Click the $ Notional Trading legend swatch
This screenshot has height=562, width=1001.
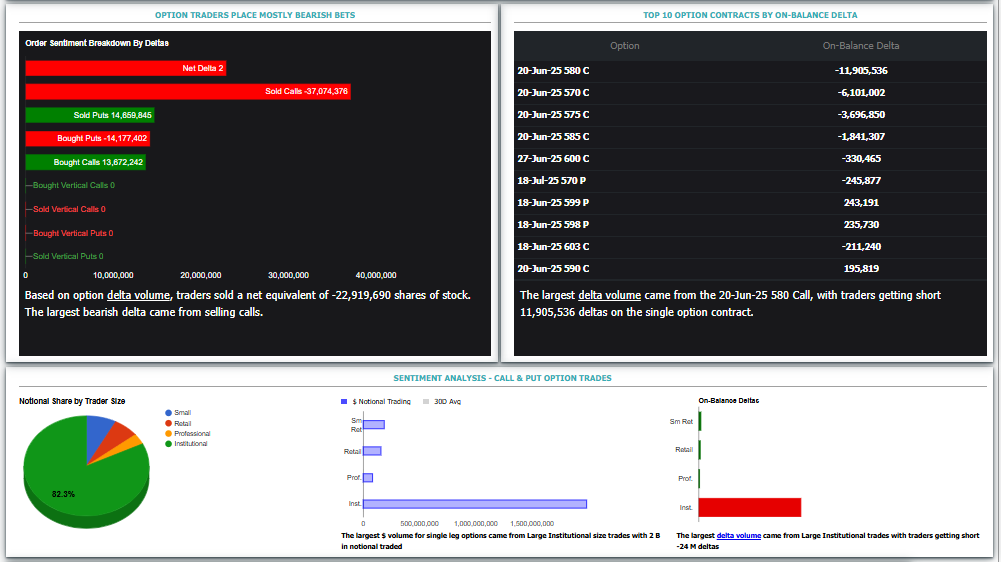click(x=344, y=402)
